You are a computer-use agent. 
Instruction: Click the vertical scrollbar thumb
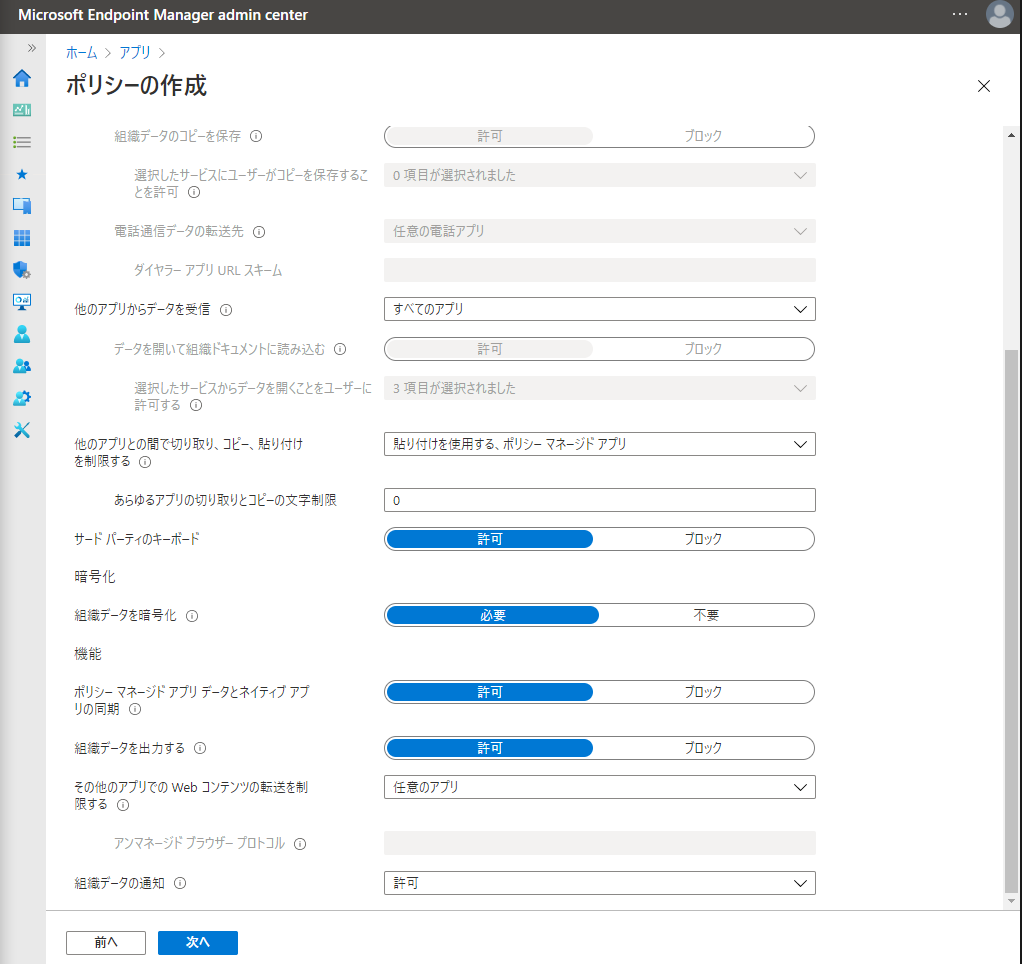(x=1011, y=621)
